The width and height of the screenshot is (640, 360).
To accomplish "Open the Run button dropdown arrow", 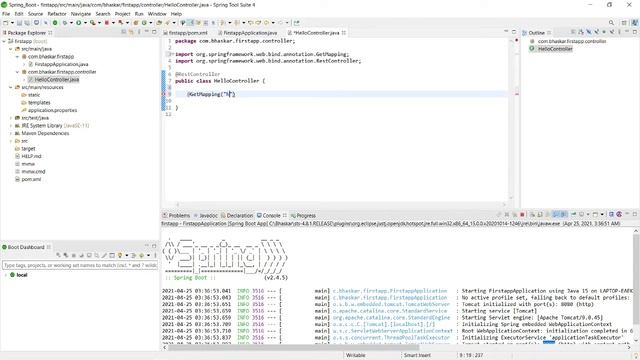I will click(x=85, y=23).
